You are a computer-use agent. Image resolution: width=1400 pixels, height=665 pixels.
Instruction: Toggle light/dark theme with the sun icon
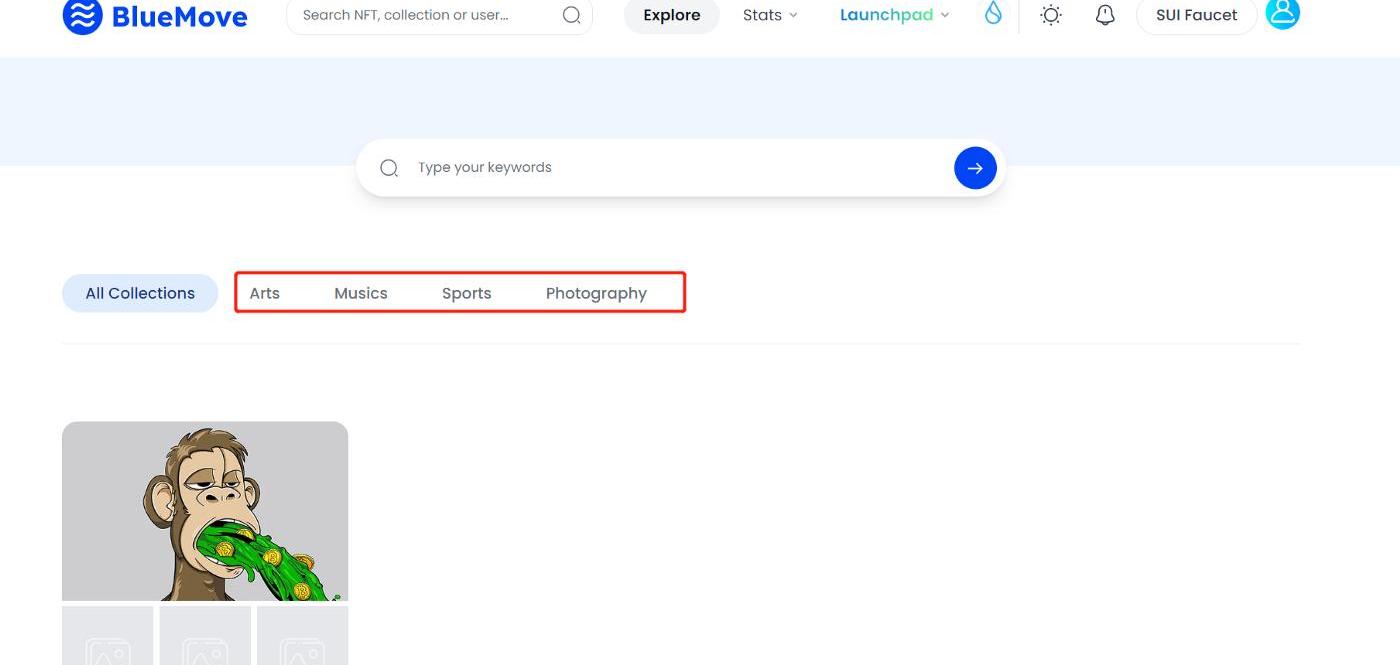[1050, 15]
